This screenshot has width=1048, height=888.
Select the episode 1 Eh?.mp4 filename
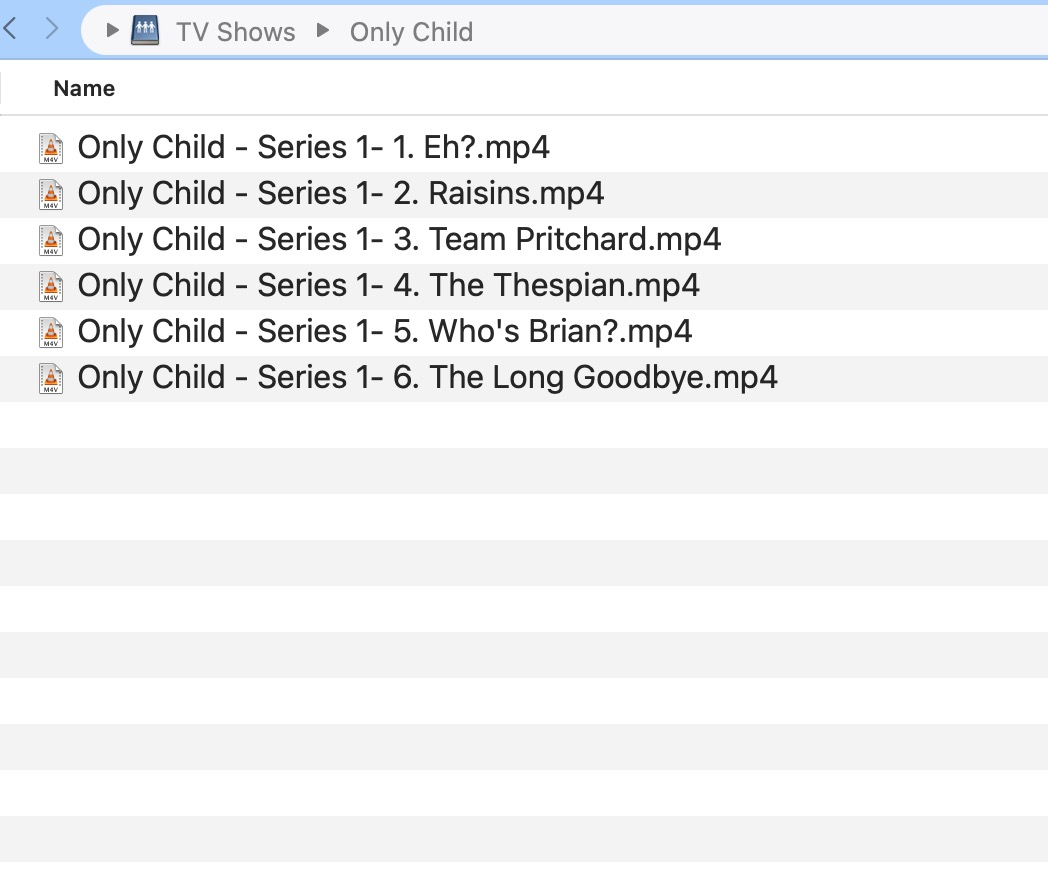[x=314, y=148]
